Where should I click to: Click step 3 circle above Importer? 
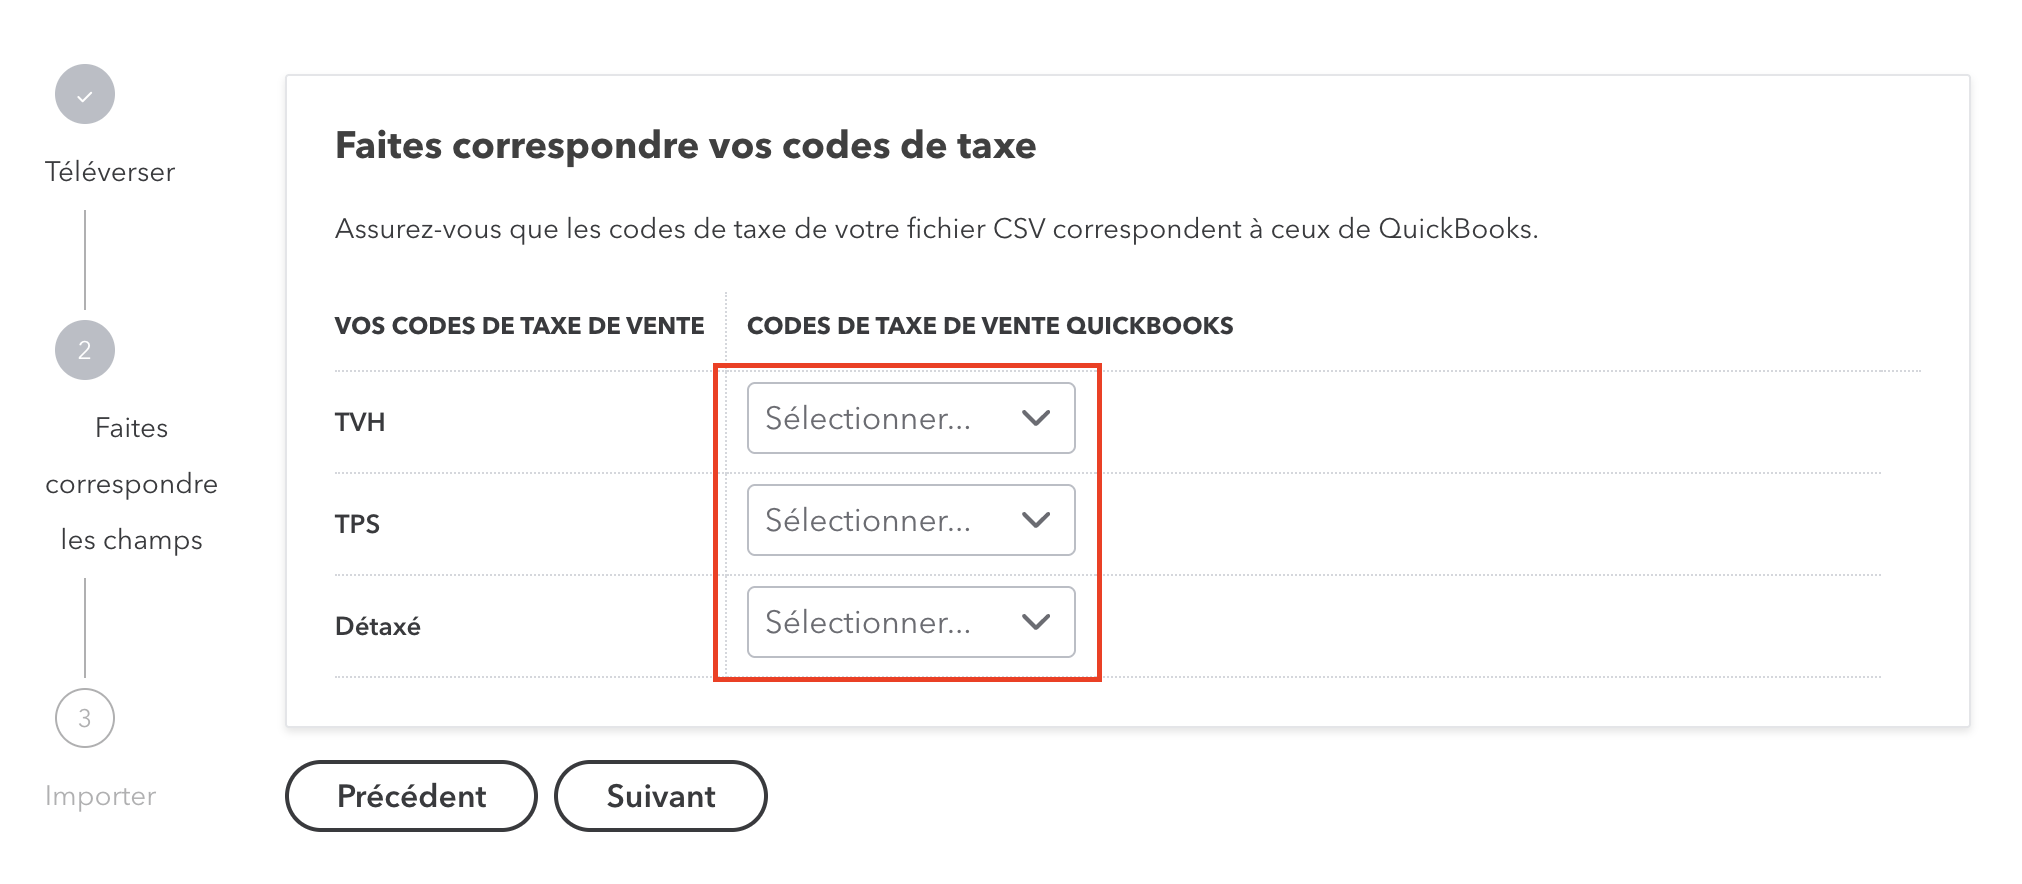pos(84,716)
